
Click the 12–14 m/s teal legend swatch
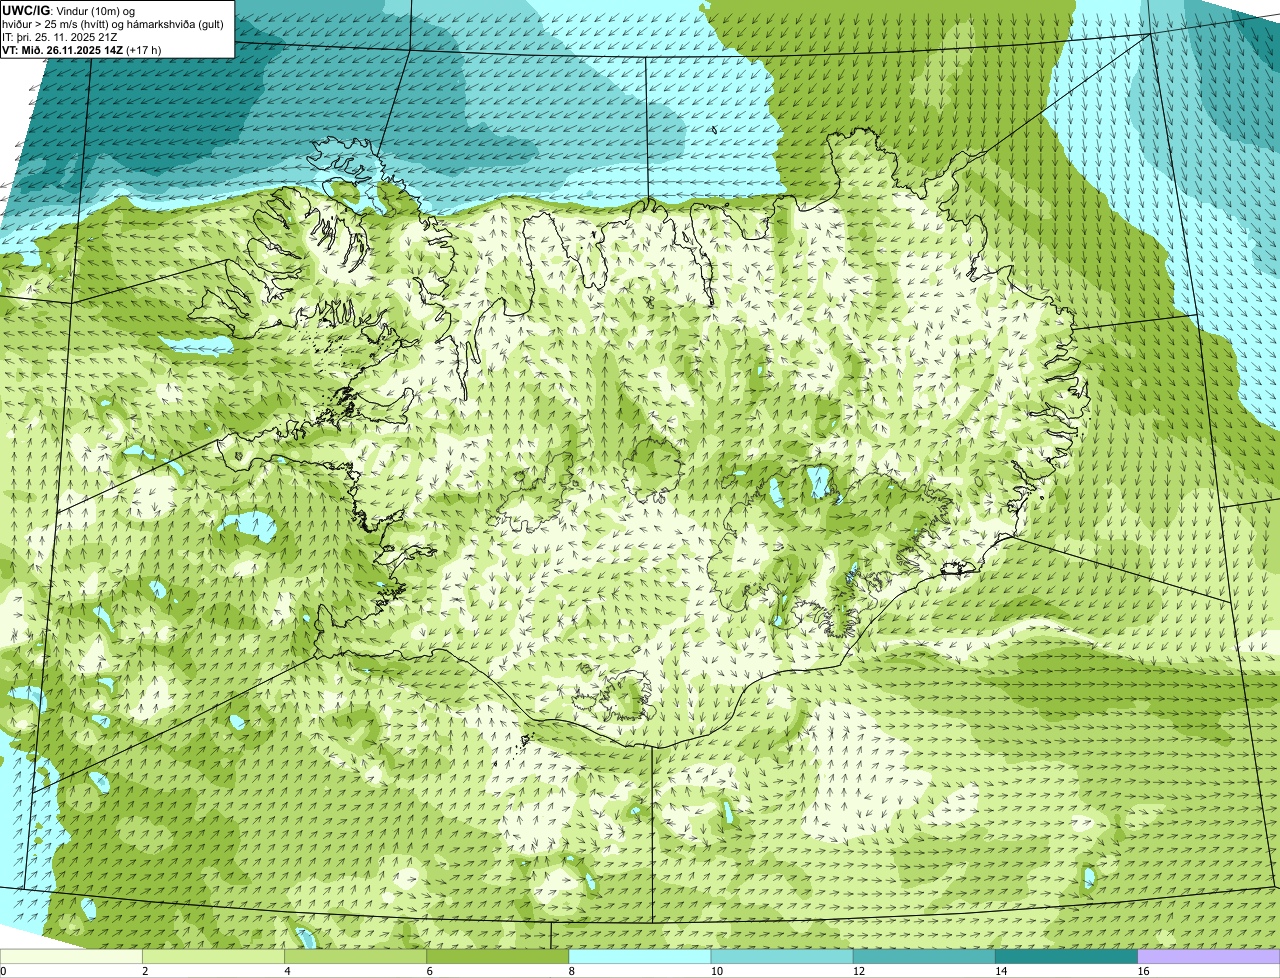[x=924, y=957]
